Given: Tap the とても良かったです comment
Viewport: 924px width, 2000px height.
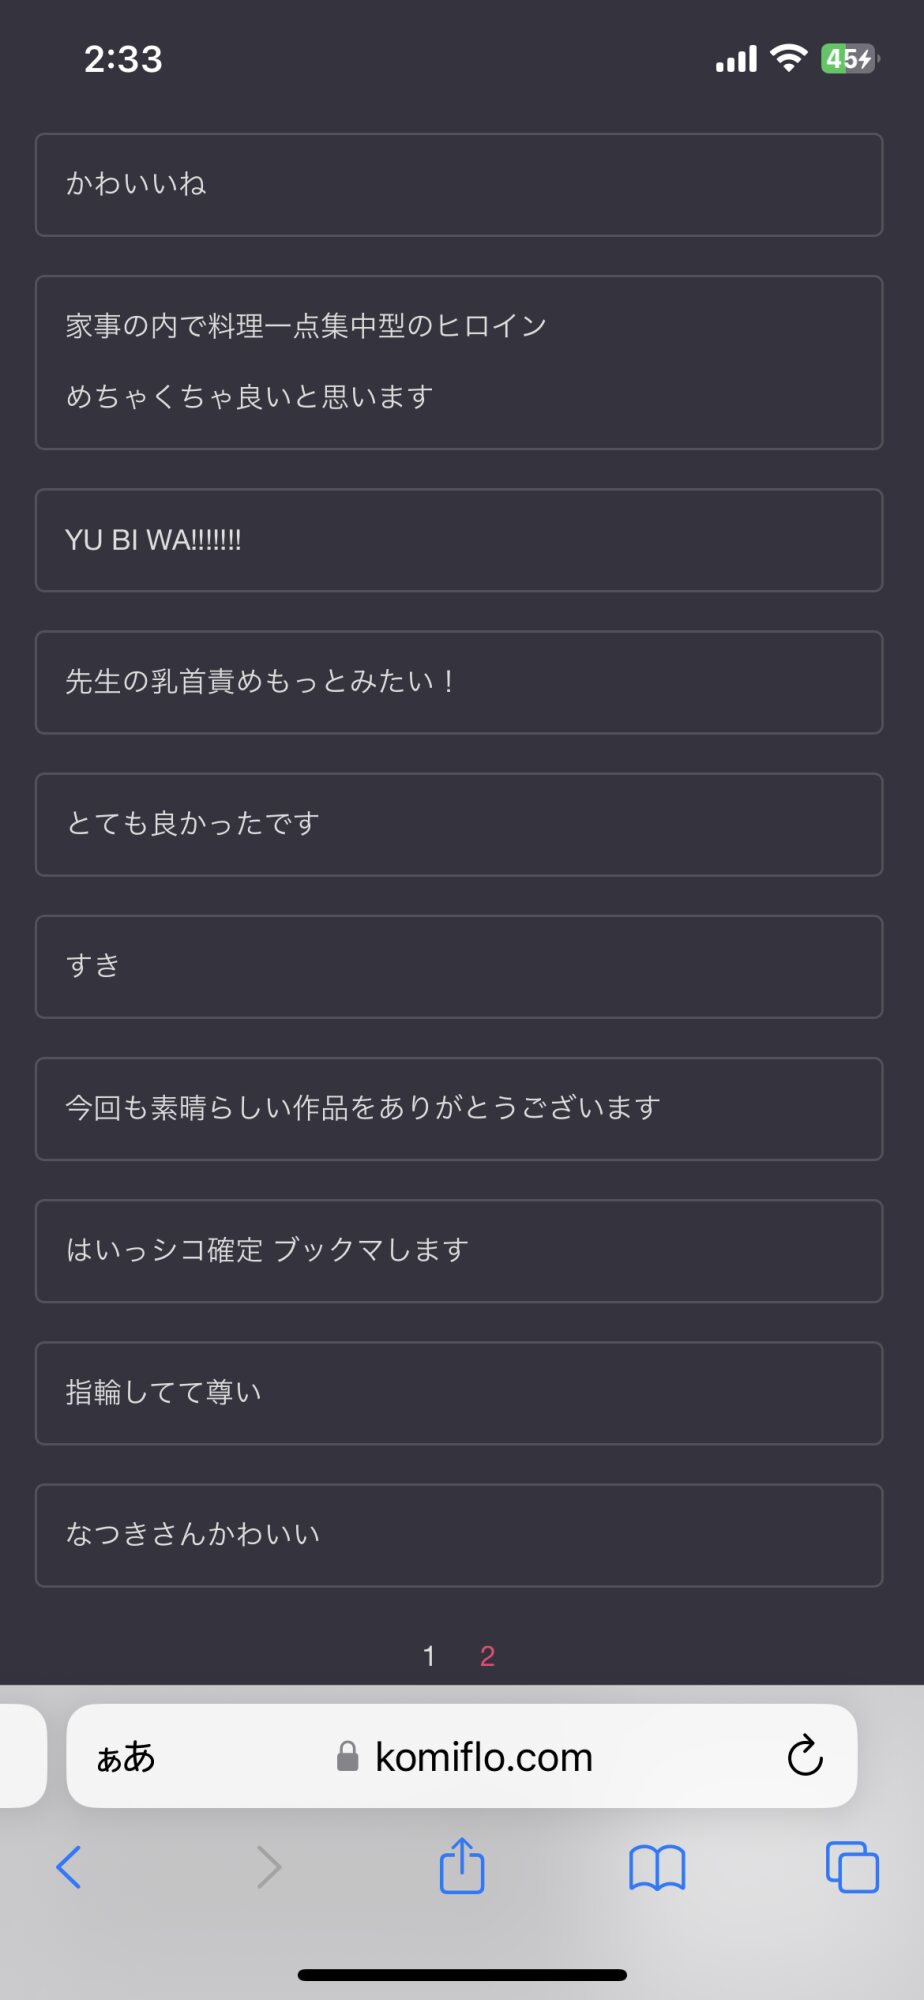Looking at the screenshot, I should pos(459,825).
